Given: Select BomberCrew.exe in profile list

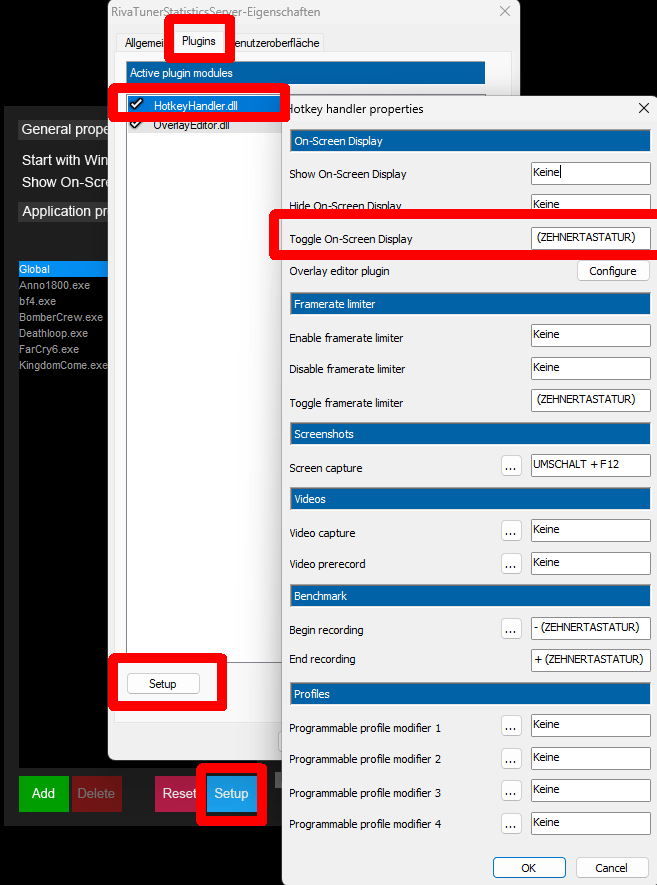Looking at the screenshot, I should coord(63,317).
